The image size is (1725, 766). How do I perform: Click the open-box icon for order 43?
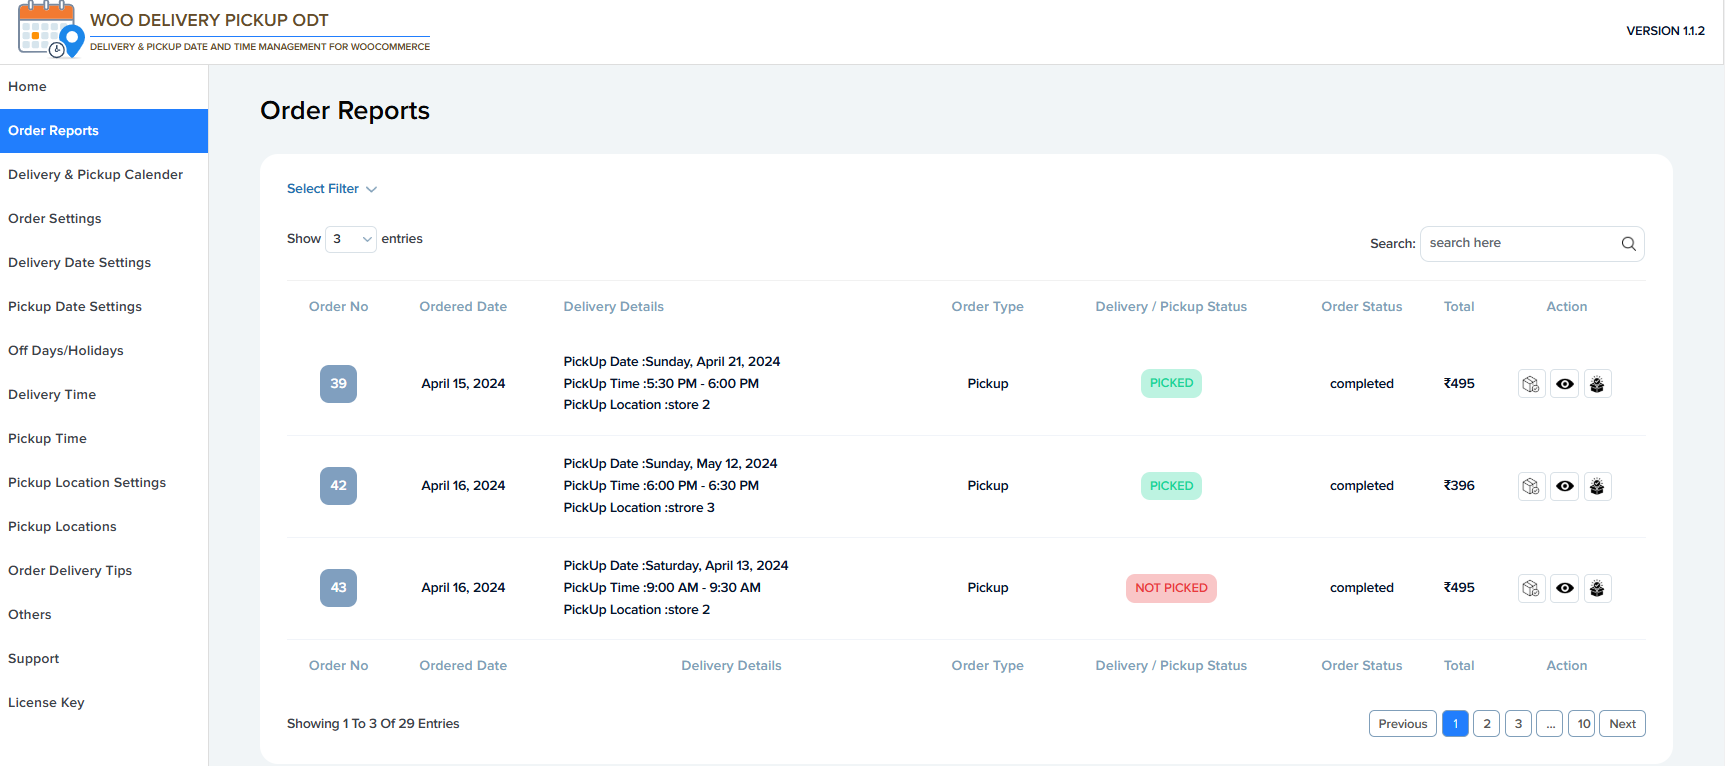tap(1597, 588)
